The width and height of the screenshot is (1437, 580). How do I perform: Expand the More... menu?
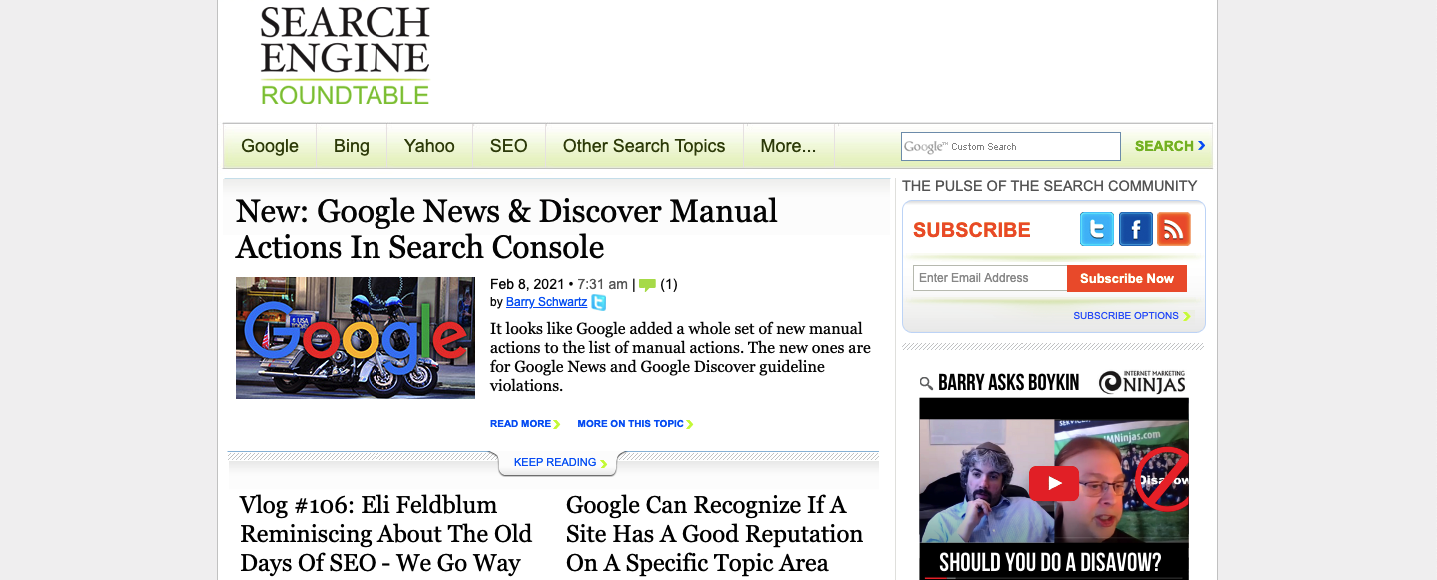788,146
